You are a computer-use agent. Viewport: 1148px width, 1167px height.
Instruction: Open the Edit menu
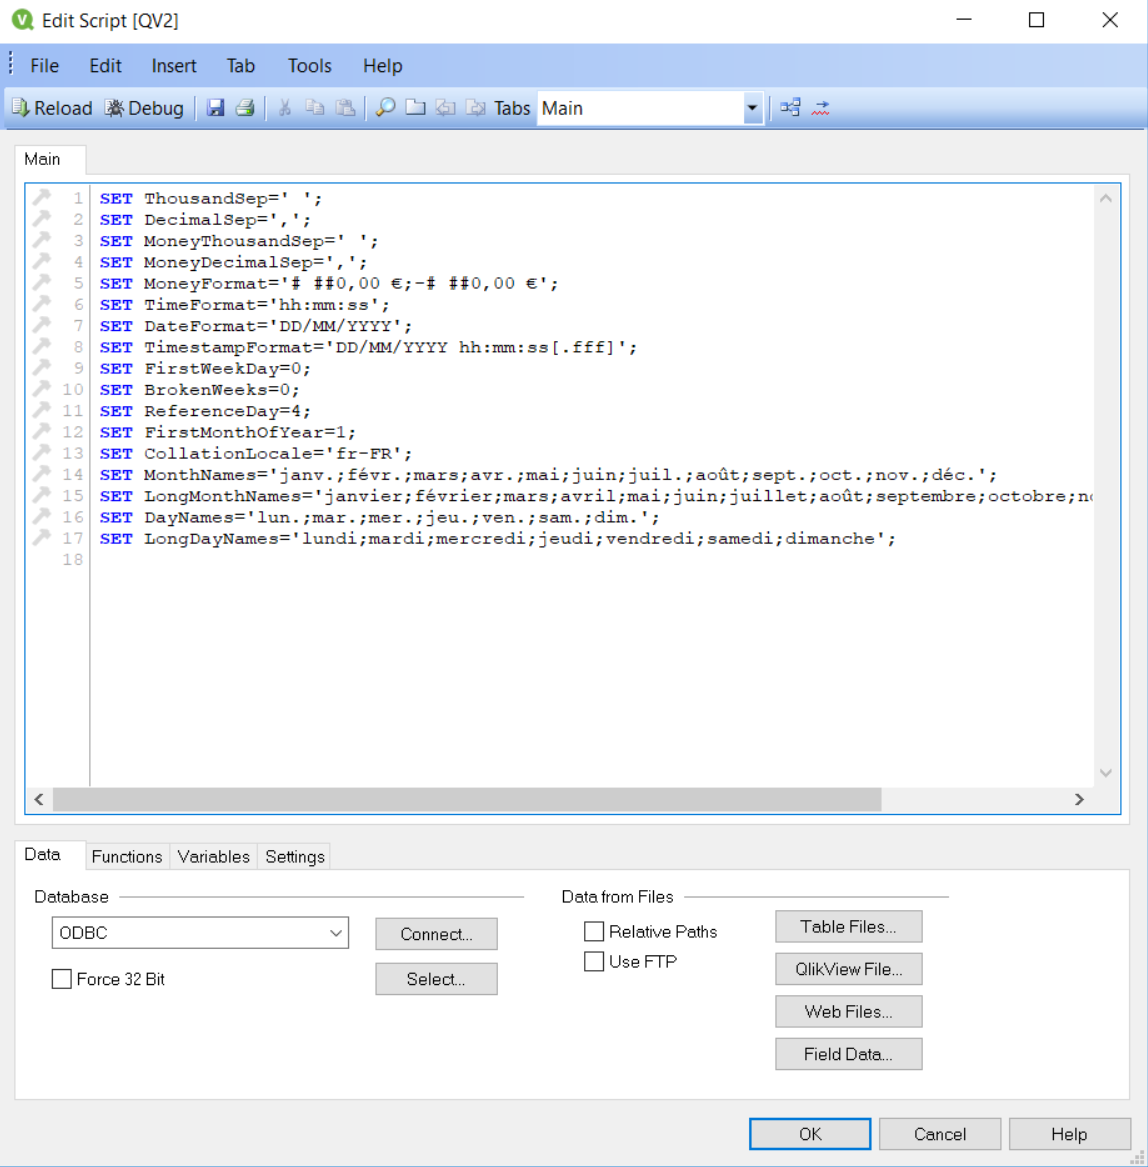[x=106, y=66]
